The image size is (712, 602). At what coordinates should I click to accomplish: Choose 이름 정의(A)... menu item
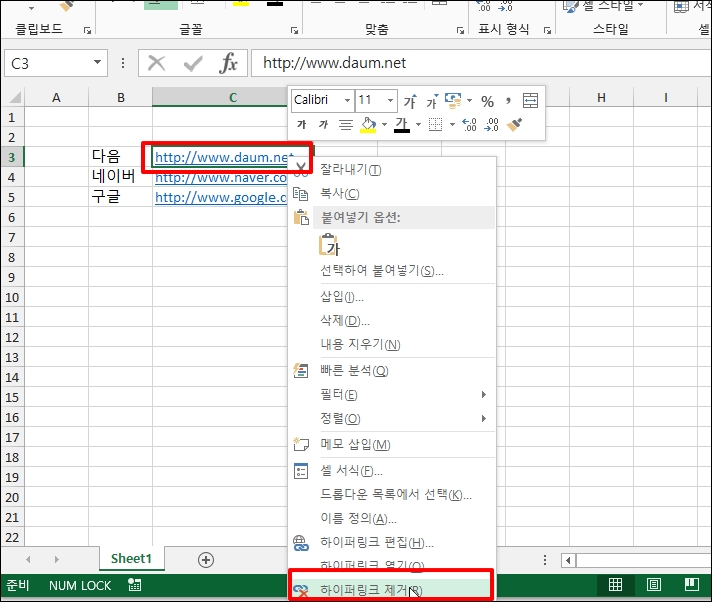(x=392, y=518)
